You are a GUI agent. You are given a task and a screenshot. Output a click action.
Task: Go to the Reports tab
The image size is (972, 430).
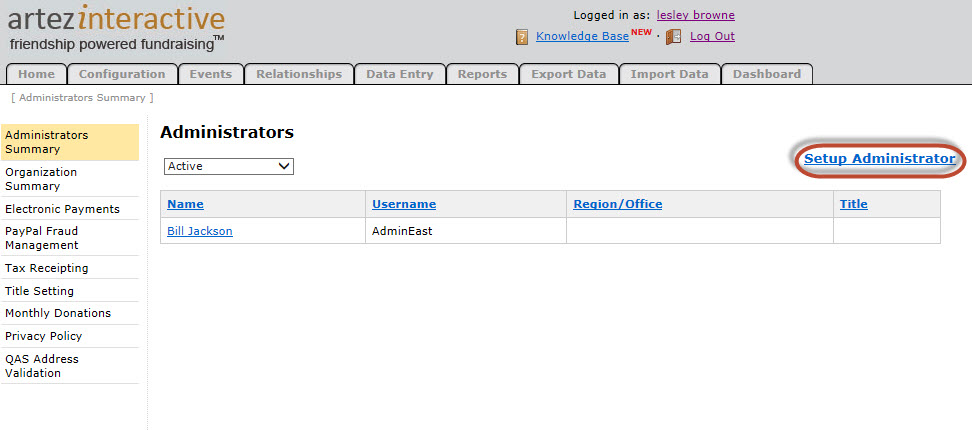coord(482,74)
